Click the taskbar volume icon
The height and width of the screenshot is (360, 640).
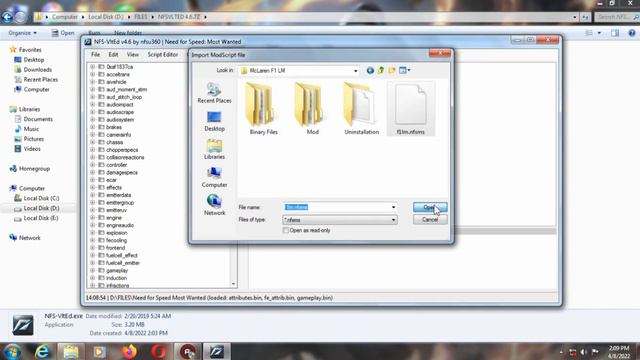584,352
